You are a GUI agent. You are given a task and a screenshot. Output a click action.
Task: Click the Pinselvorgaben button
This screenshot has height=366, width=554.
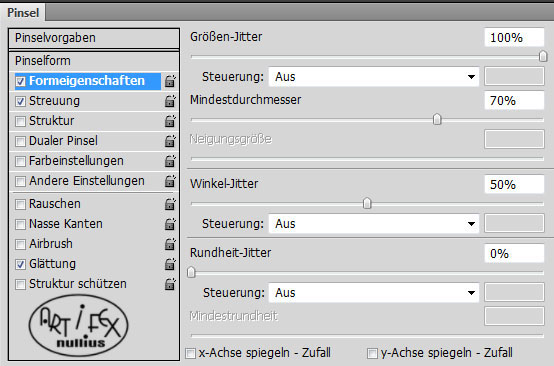[x=94, y=38]
